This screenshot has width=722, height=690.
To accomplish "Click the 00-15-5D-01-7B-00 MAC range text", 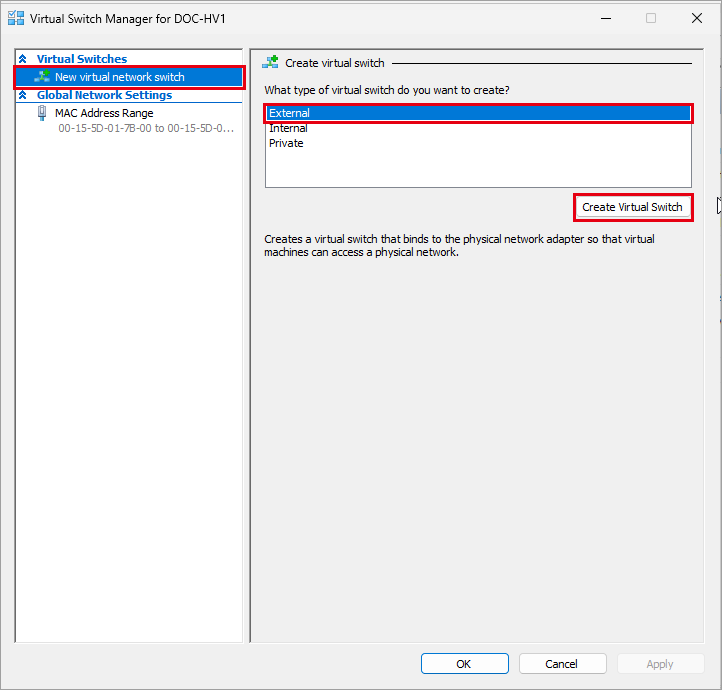I will (x=146, y=128).
